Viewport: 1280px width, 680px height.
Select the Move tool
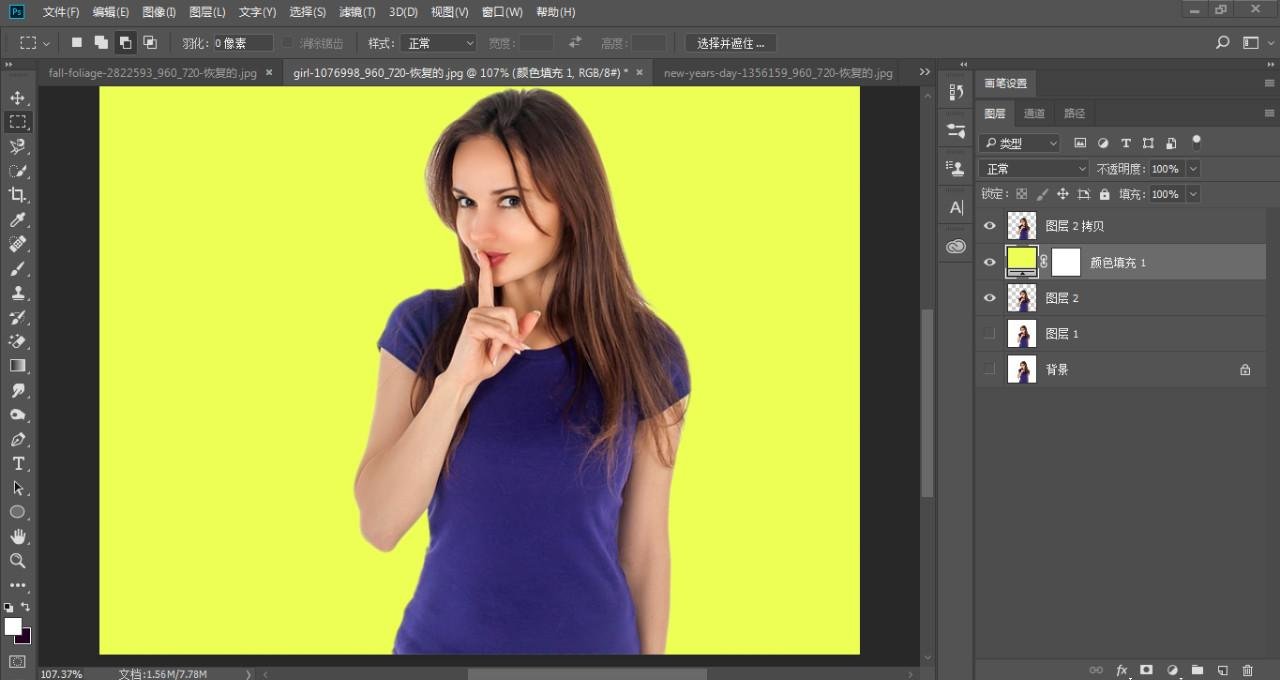click(17, 98)
